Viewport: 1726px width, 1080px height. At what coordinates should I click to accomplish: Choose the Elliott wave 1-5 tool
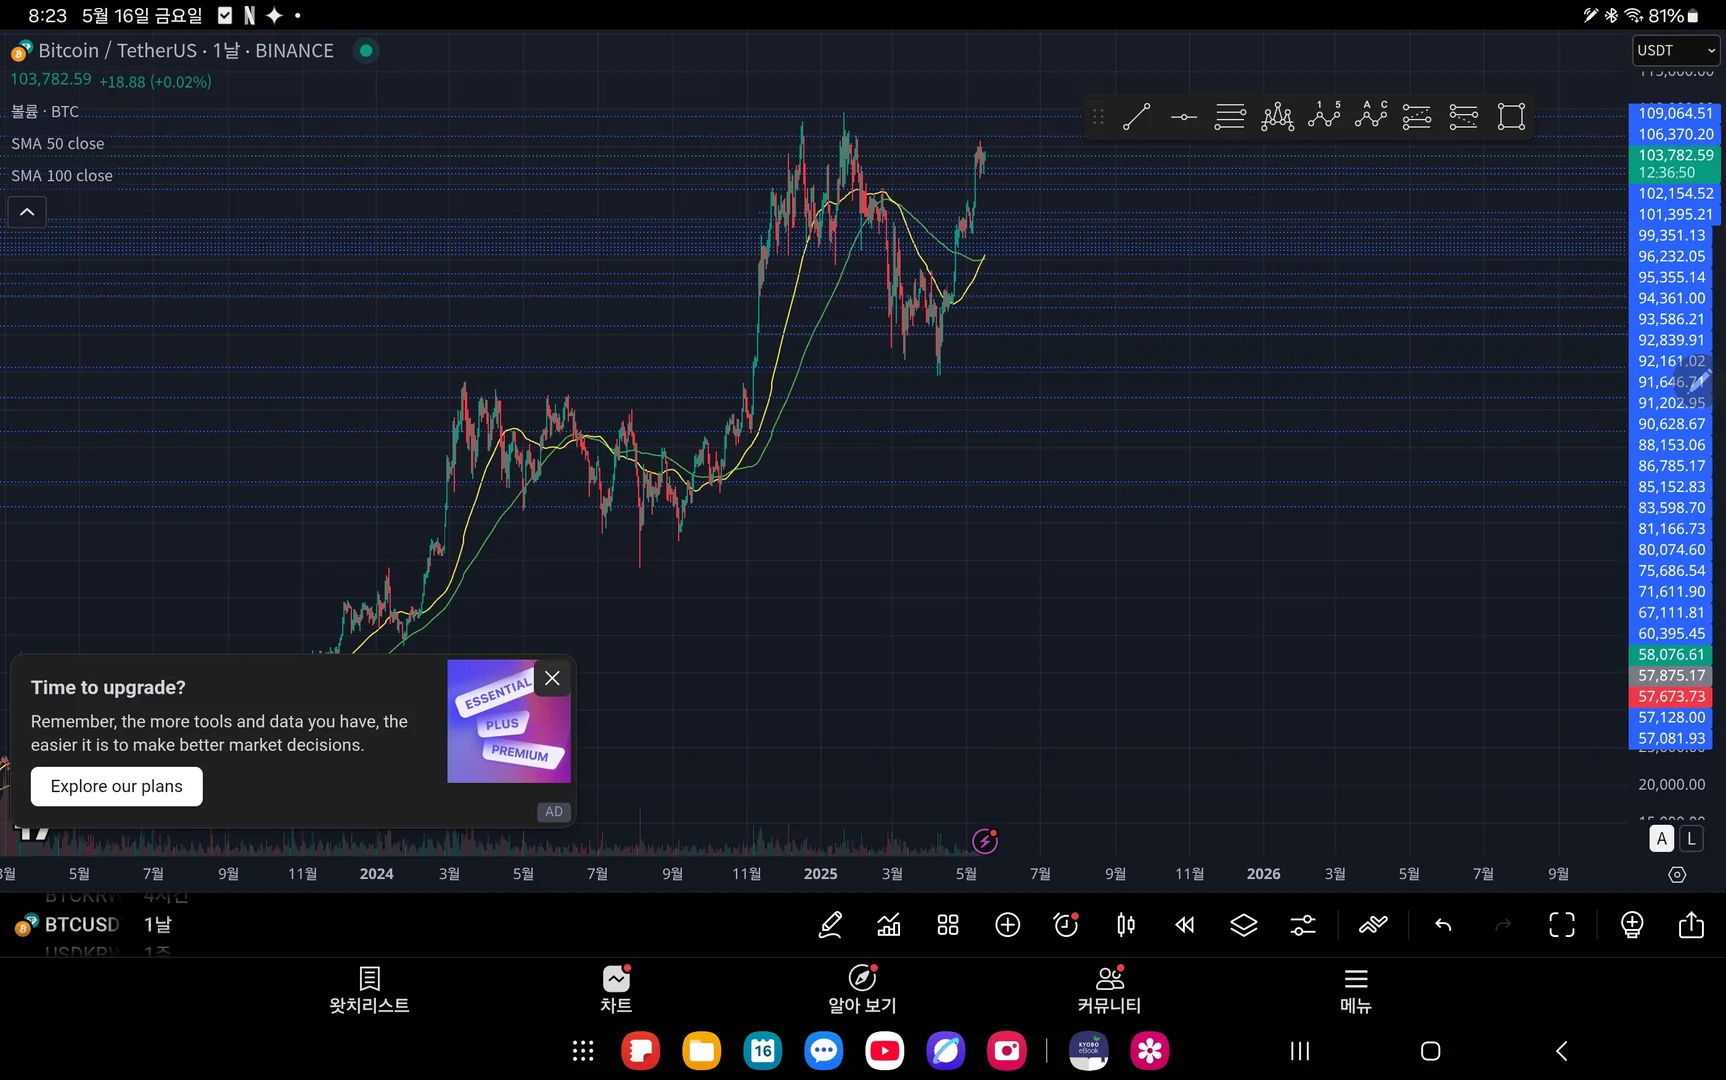pos(1324,117)
